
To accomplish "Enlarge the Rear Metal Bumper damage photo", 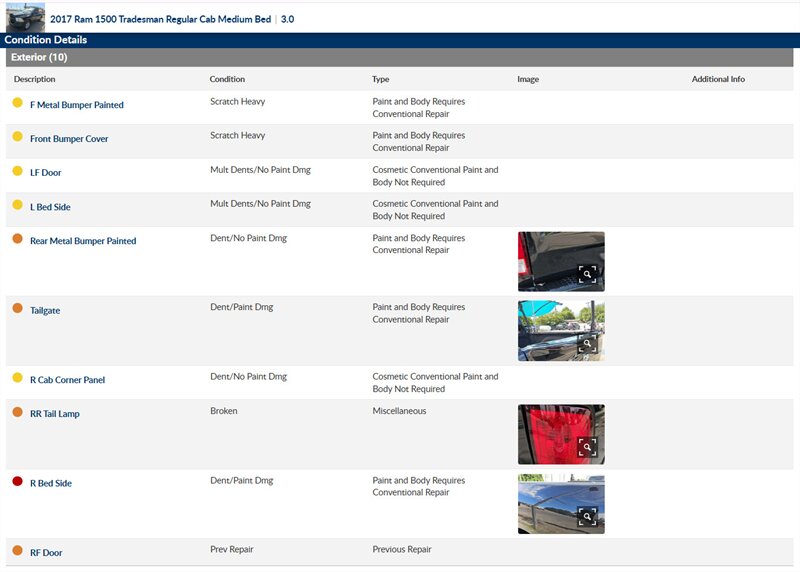I will pos(561,261).
